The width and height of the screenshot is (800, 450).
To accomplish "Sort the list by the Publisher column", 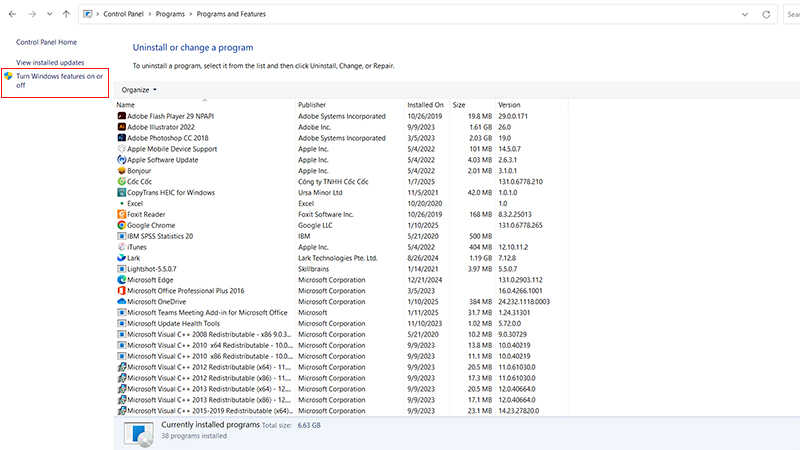I will coord(312,105).
